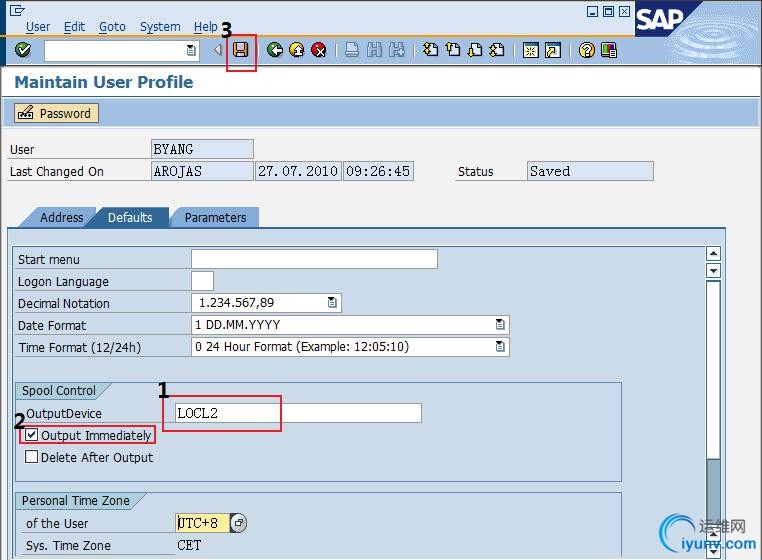The width and height of the screenshot is (762, 560).
Task: Click the Print icon
Action: [352, 50]
